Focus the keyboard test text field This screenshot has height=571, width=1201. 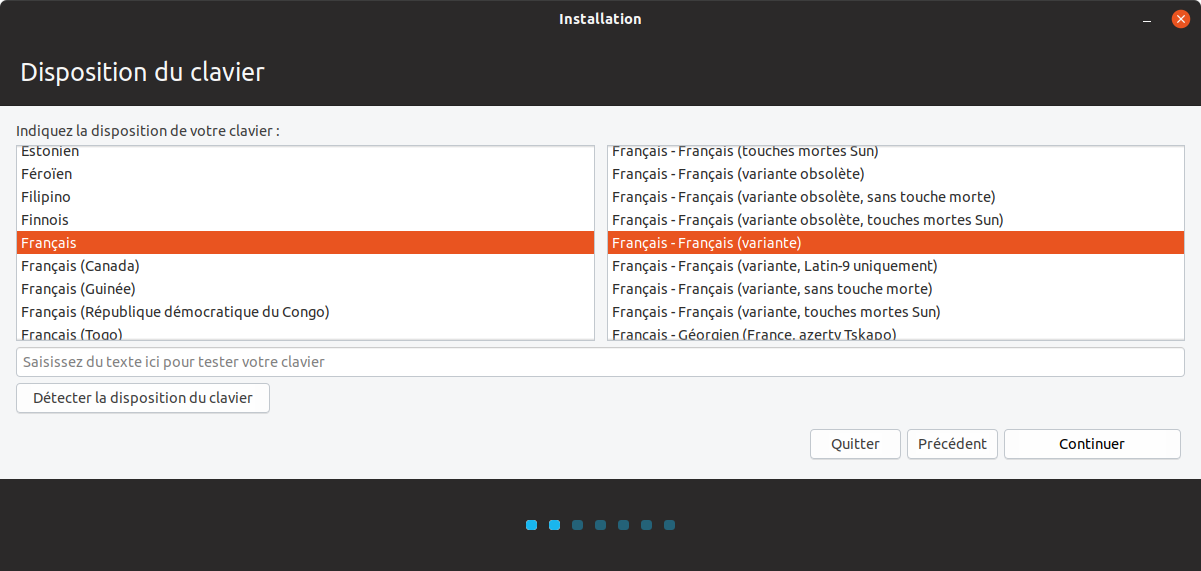pyautogui.click(x=600, y=362)
